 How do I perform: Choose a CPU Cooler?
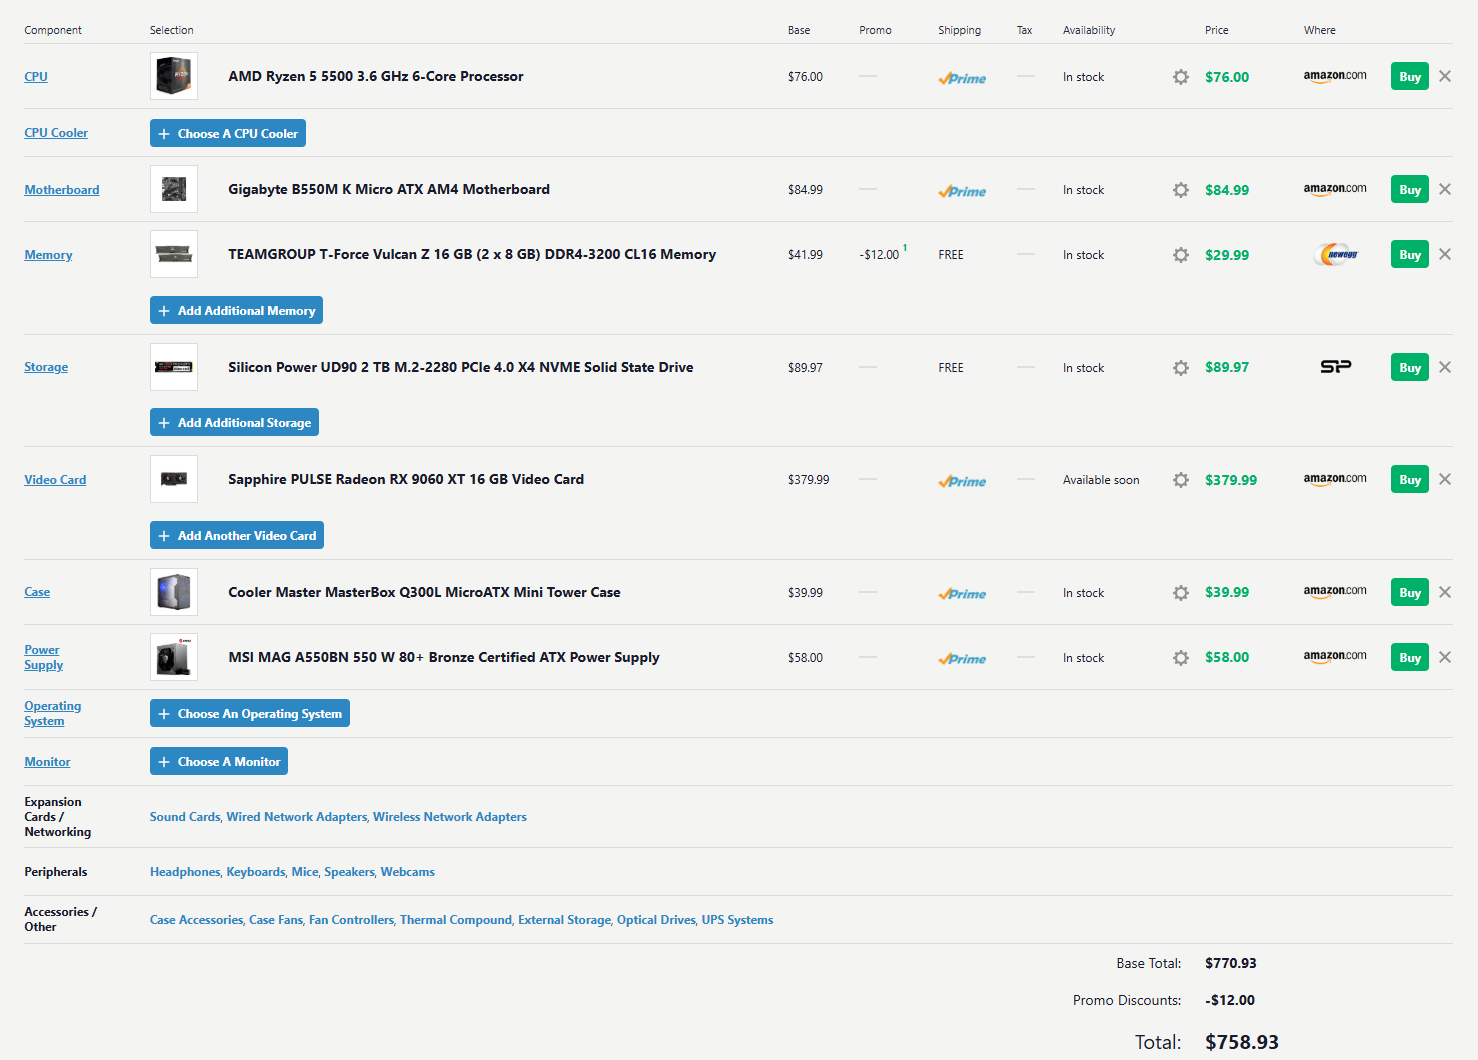(x=228, y=133)
